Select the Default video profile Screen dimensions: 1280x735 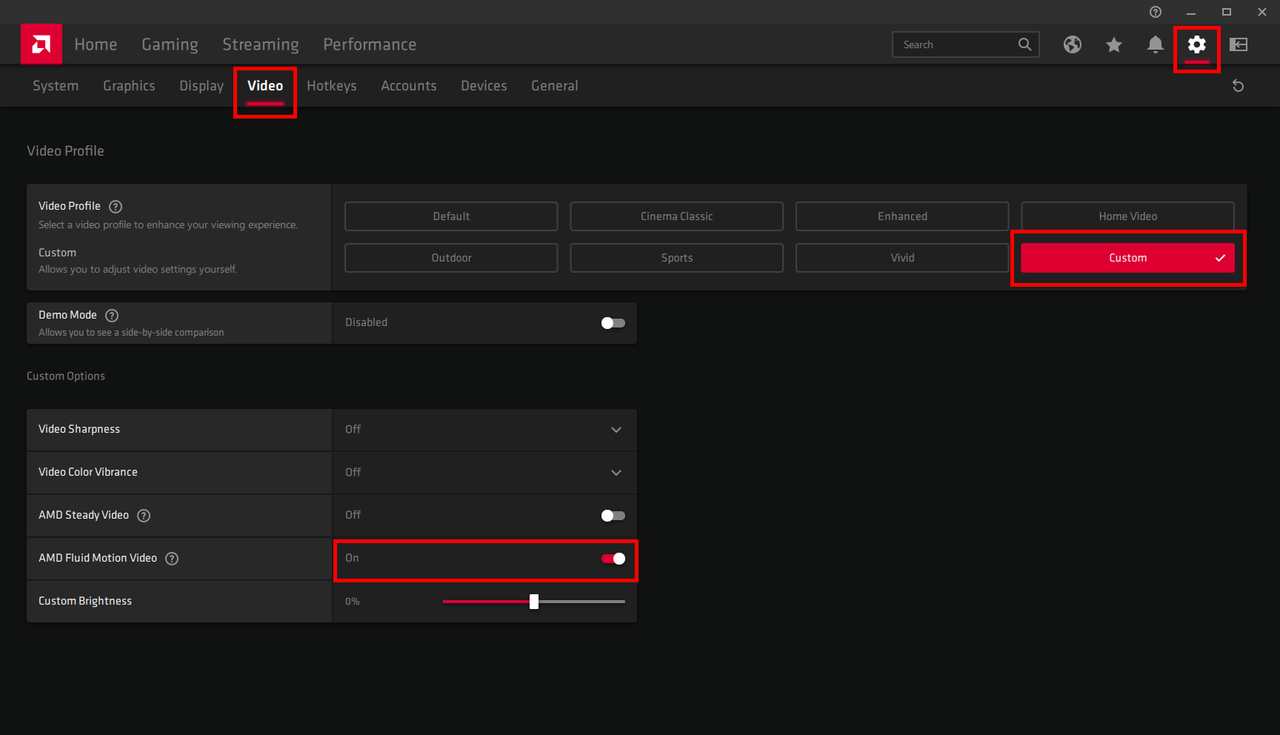point(451,216)
